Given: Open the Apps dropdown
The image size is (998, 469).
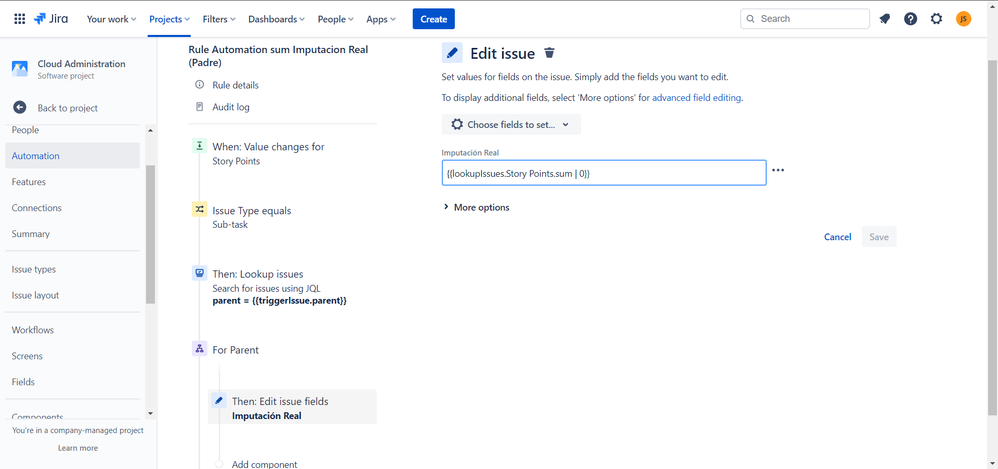Looking at the screenshot, I should [381, 19].
